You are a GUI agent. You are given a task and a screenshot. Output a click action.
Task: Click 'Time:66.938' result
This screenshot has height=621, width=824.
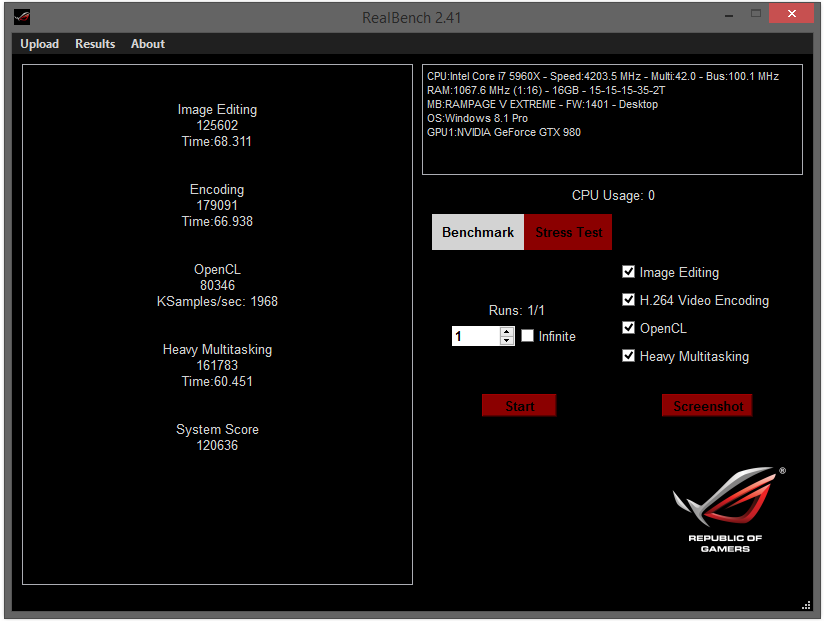217,221
